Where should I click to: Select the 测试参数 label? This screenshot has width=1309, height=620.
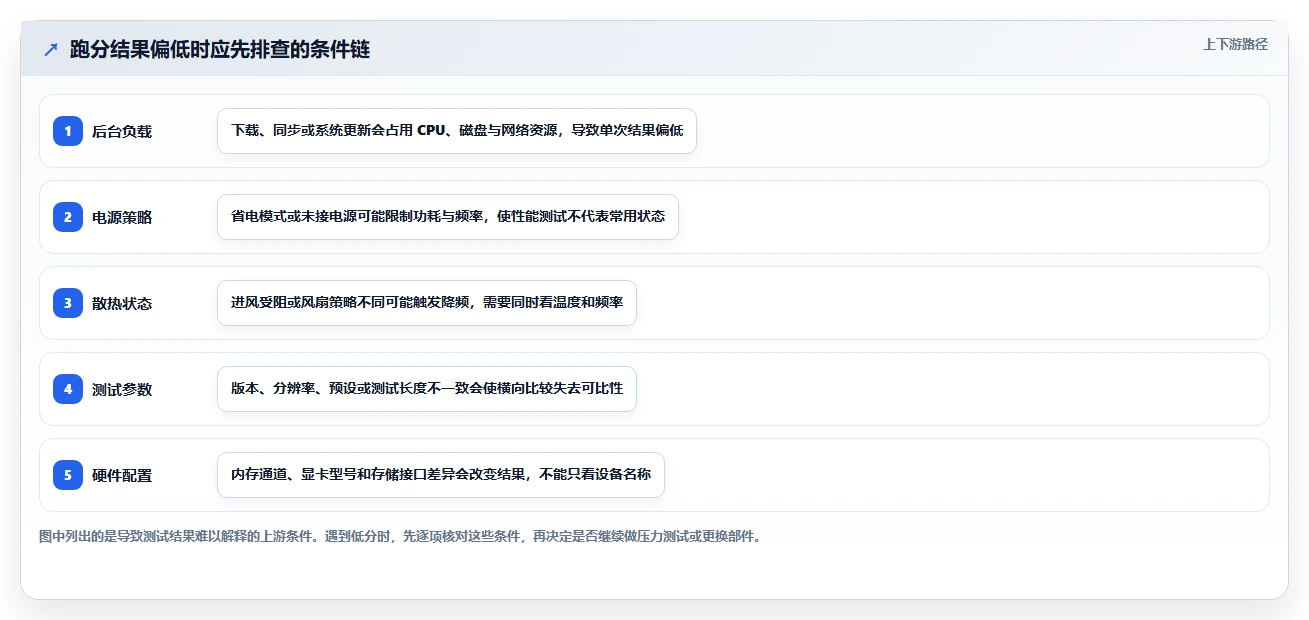pyautogui.click(x=122, y=389)
